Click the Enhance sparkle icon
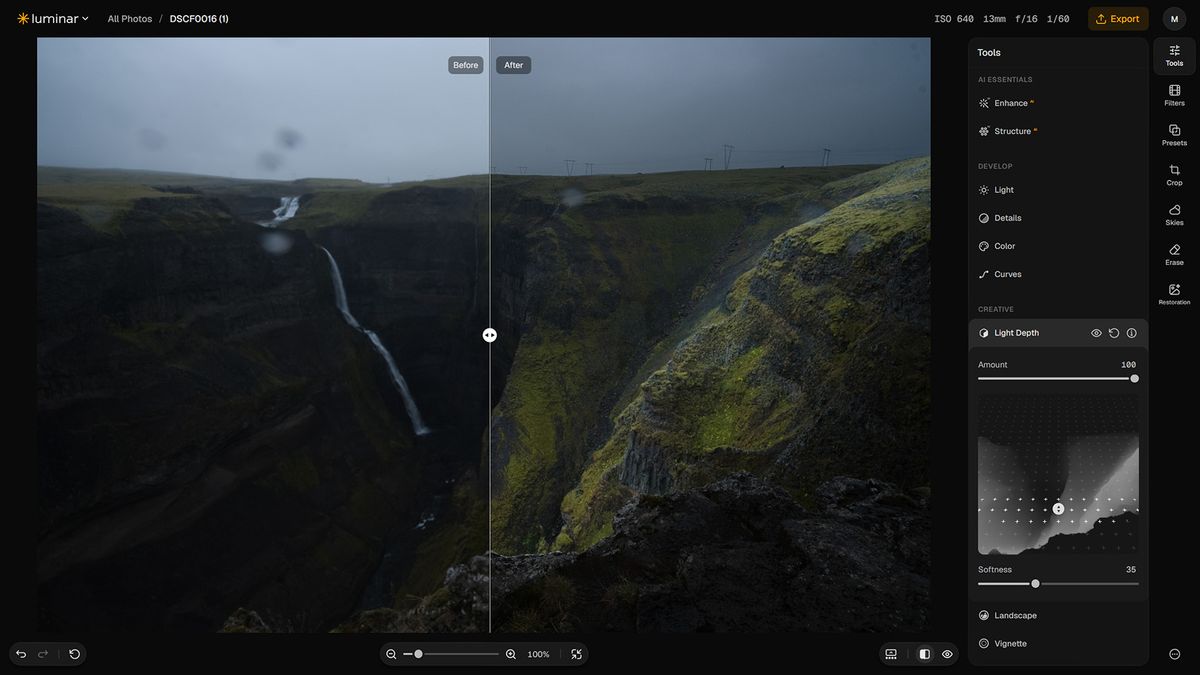The height and width of the screenshot is (675, 1200). 984,103
